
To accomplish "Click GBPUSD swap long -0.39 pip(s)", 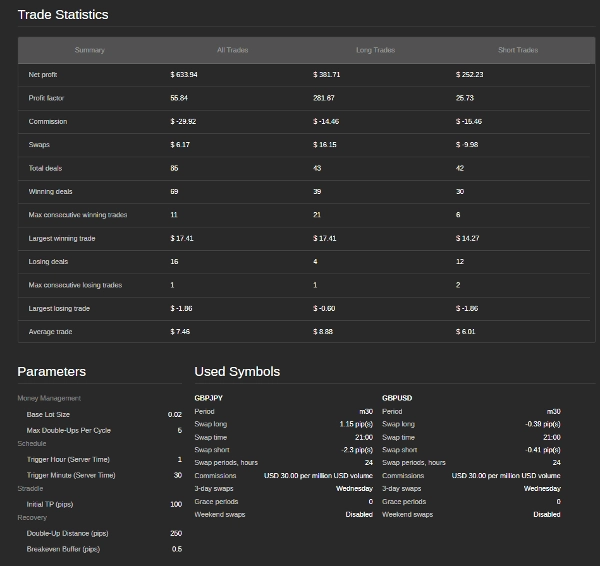I will (x=543, y=424).
